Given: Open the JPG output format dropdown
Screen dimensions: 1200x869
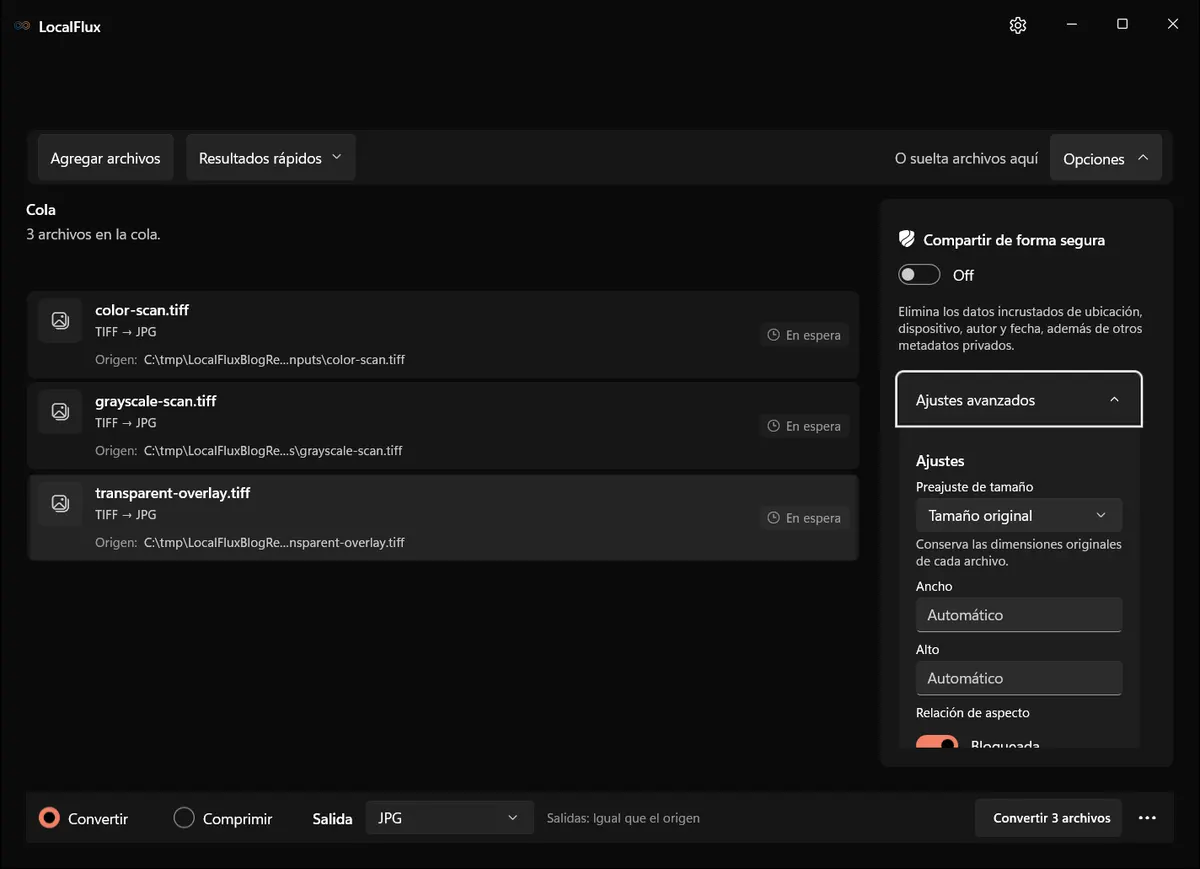Looking at the screenshot, I should coord(449,818).
